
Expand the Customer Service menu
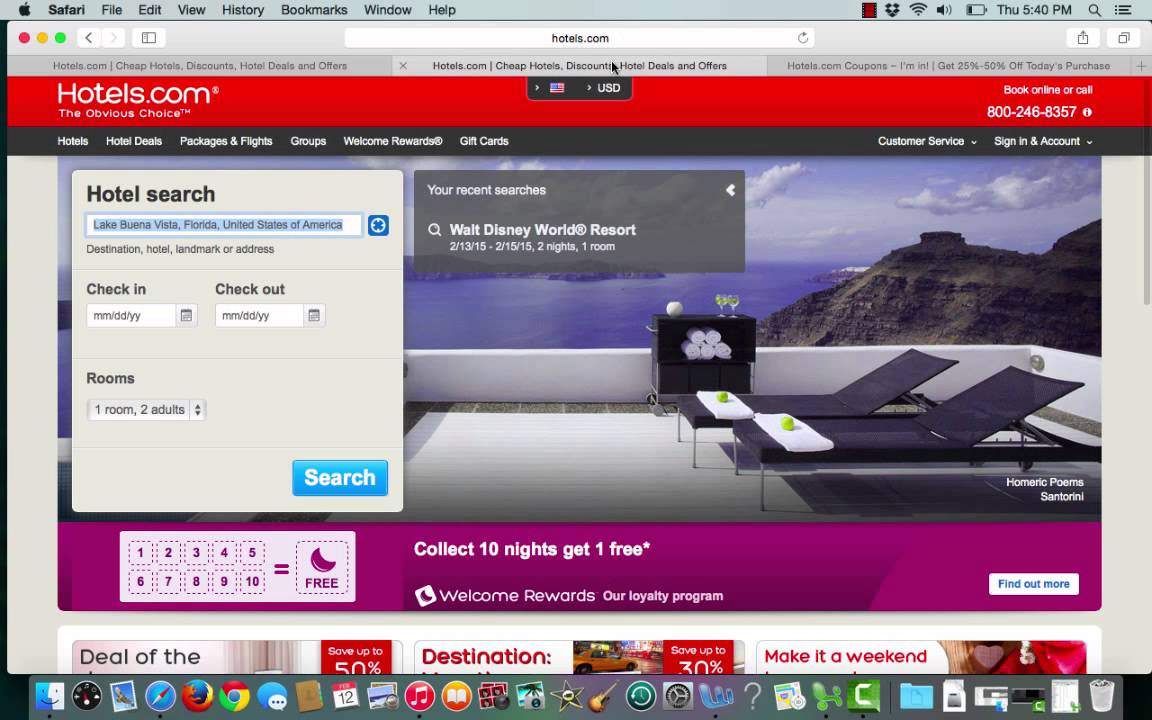927,141
